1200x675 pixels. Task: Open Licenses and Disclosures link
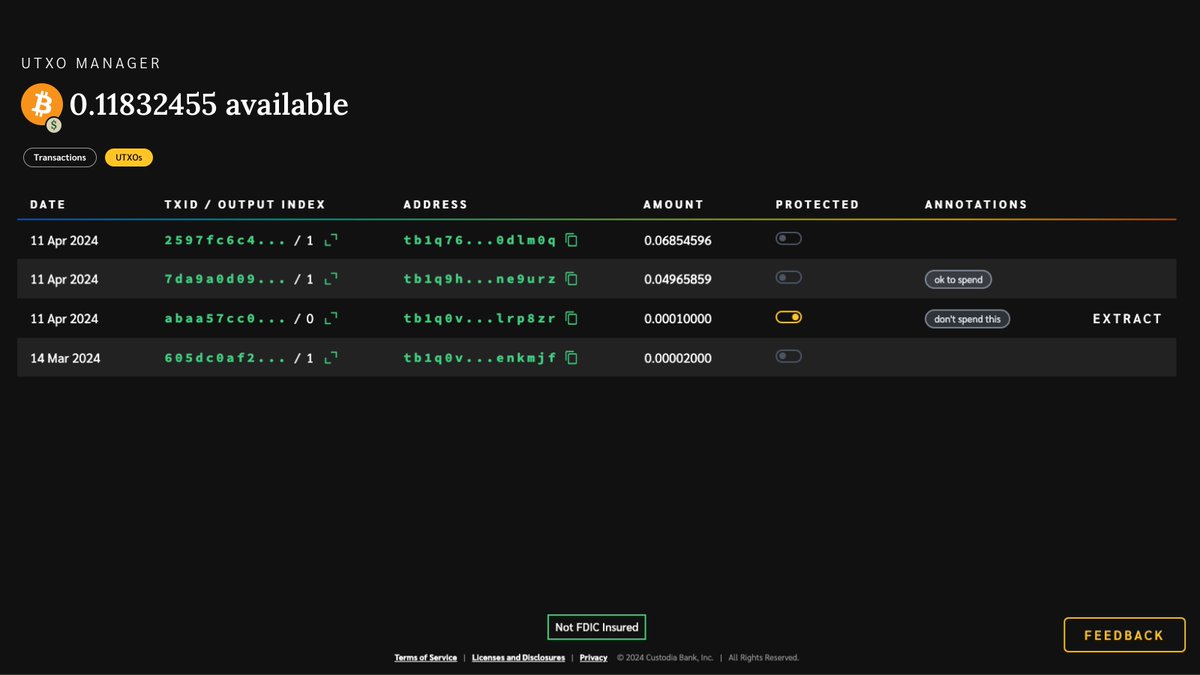pos(518,658)
